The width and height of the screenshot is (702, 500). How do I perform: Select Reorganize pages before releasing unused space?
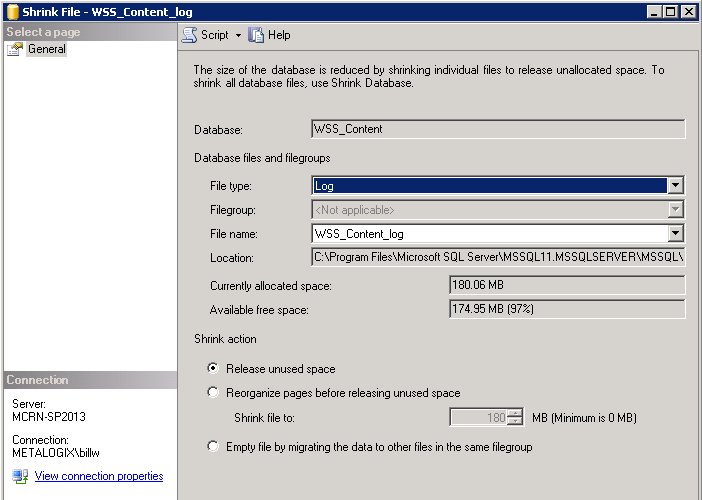coord(213,392)
